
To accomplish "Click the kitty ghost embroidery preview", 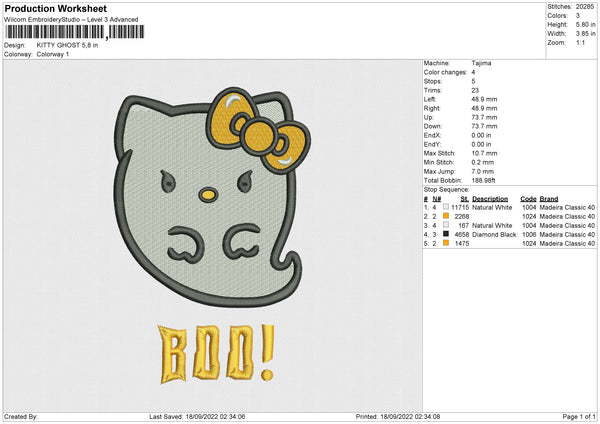I will [212, 197].
